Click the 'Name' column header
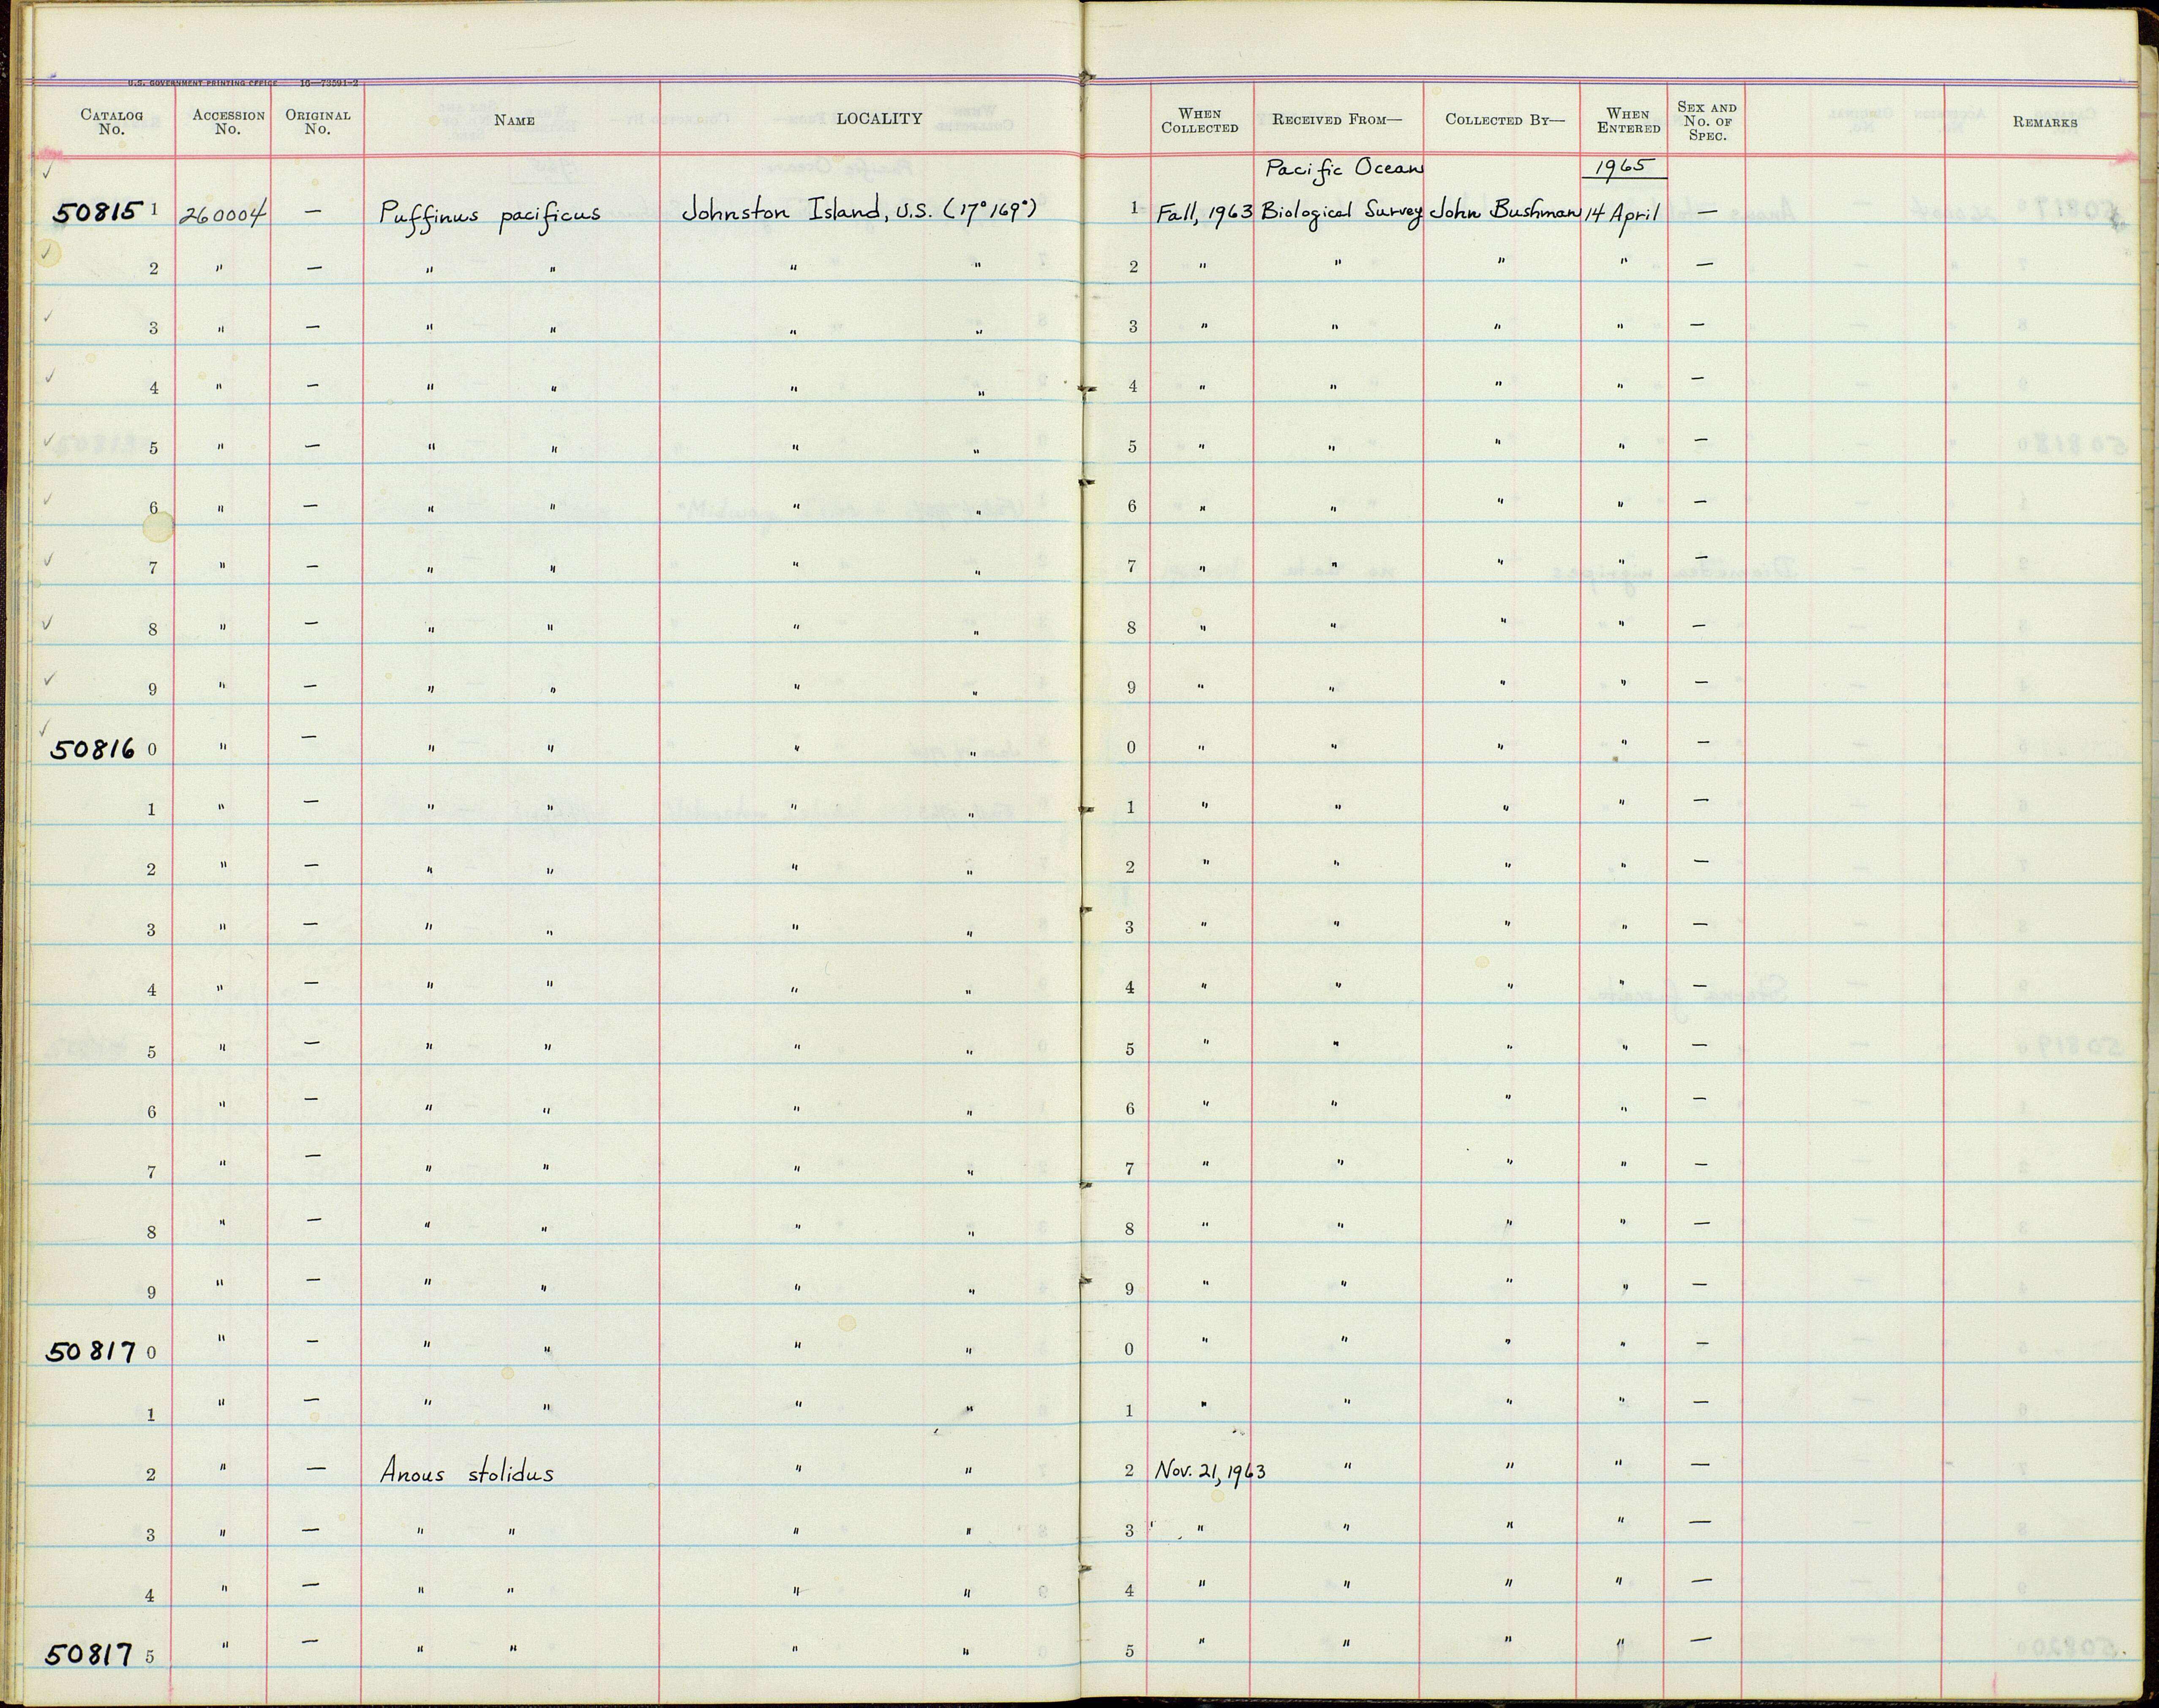The height and width of the screenshot is (1708, 2159). point(514,120)
